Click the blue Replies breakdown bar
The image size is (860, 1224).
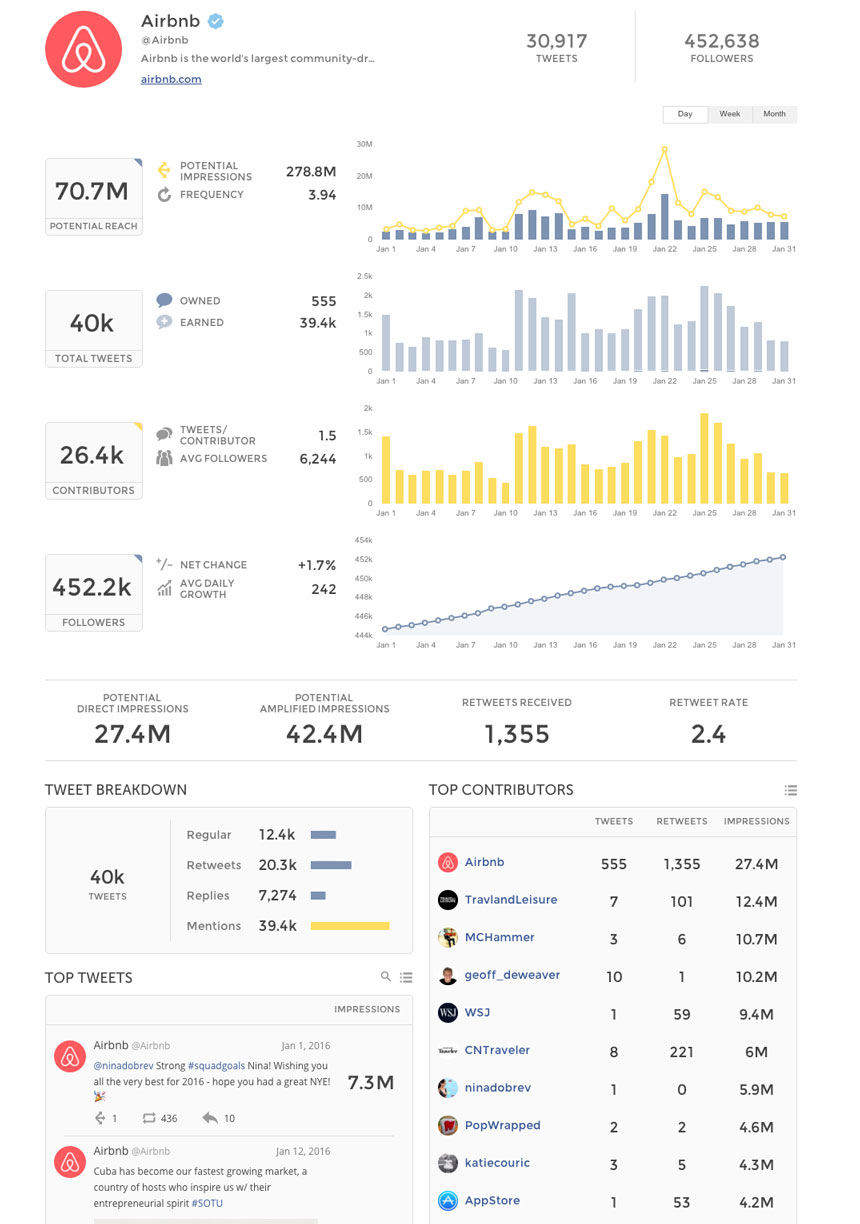click(318, 896)
